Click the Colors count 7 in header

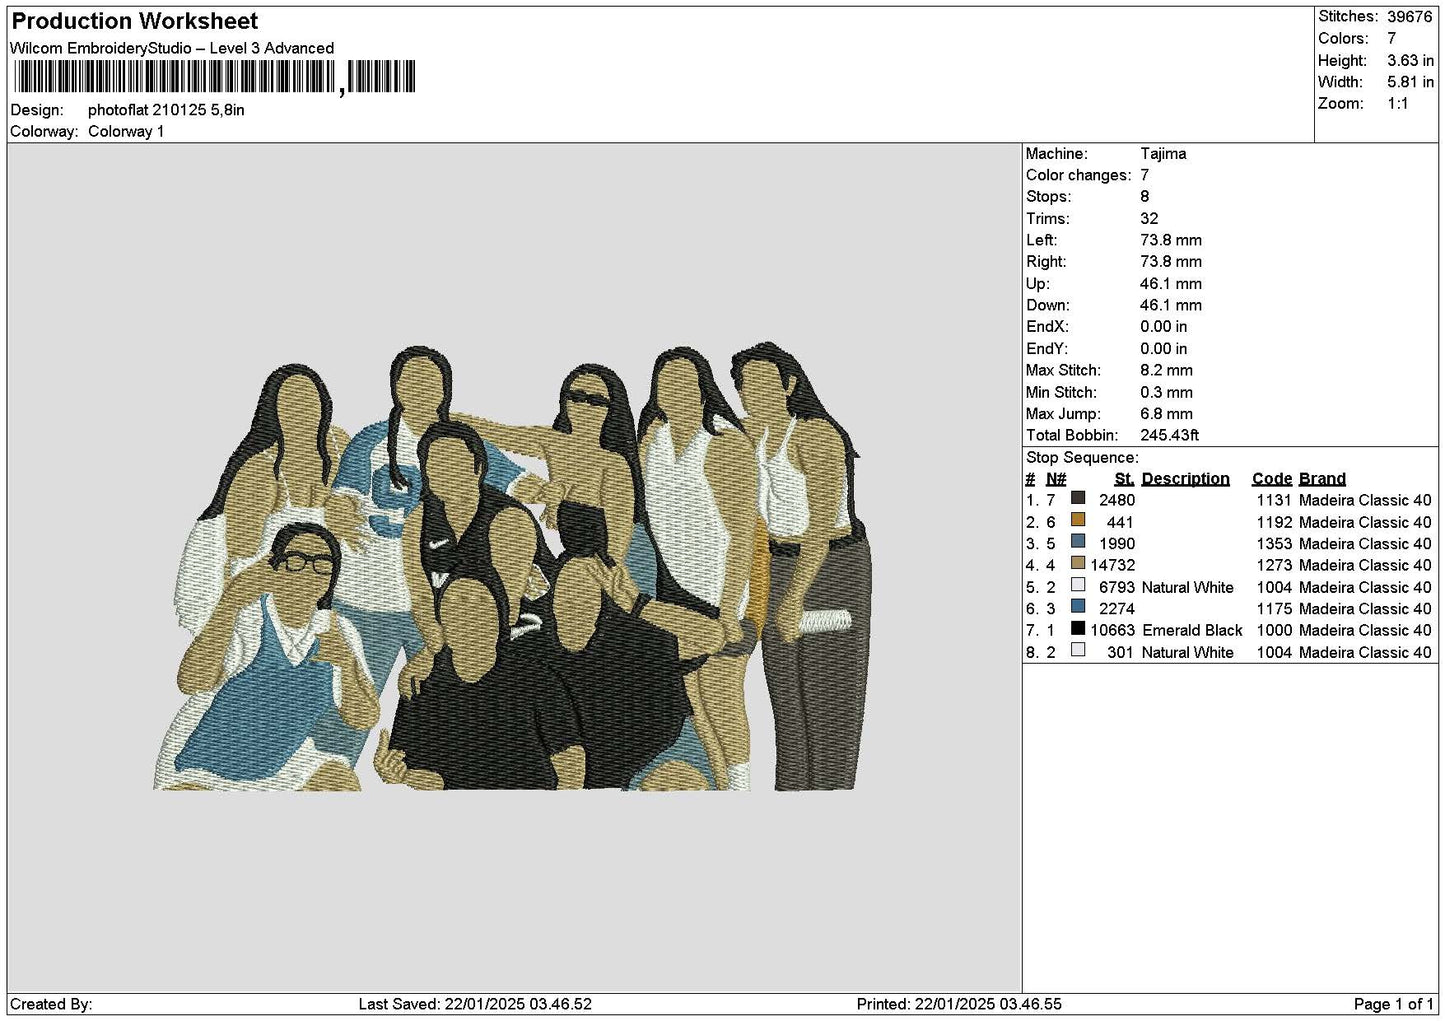(x=1392, y=39)
